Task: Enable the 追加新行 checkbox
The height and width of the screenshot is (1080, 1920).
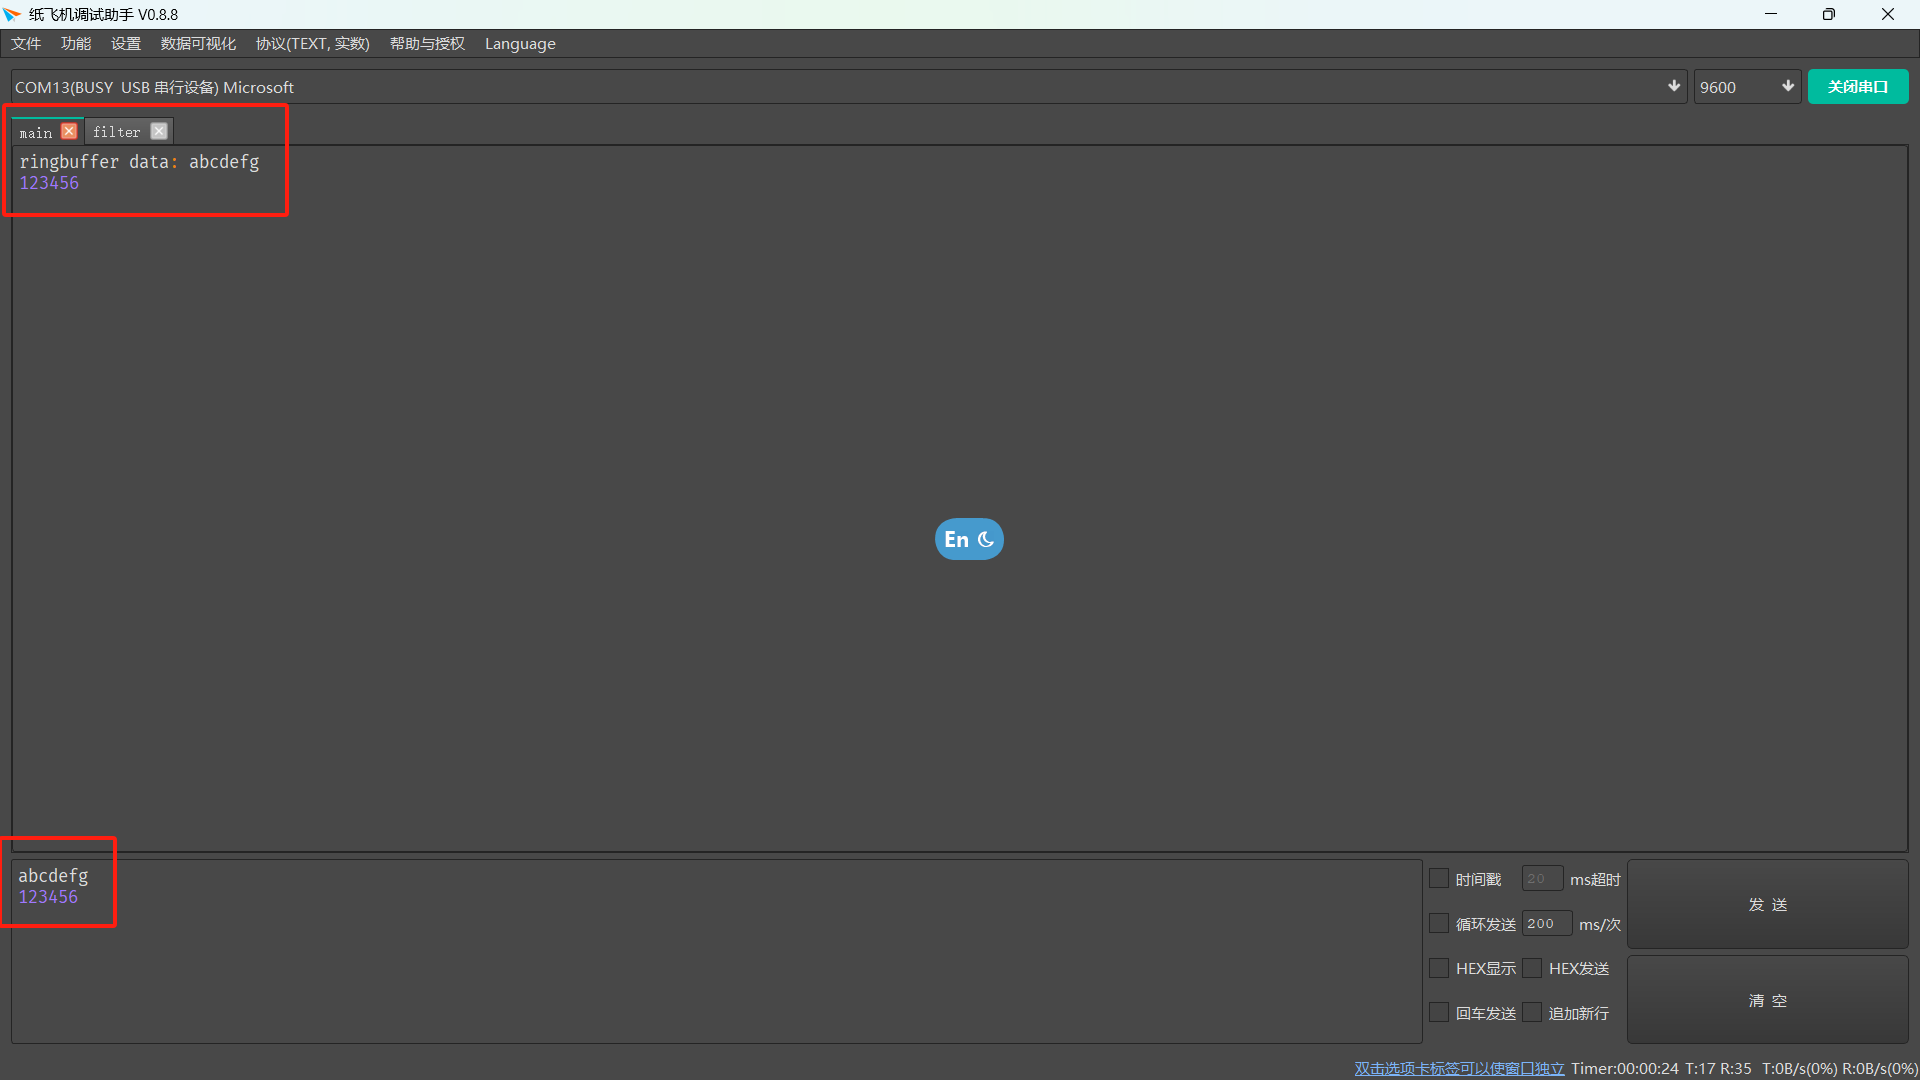Action: click(x=1532, y=1013)
